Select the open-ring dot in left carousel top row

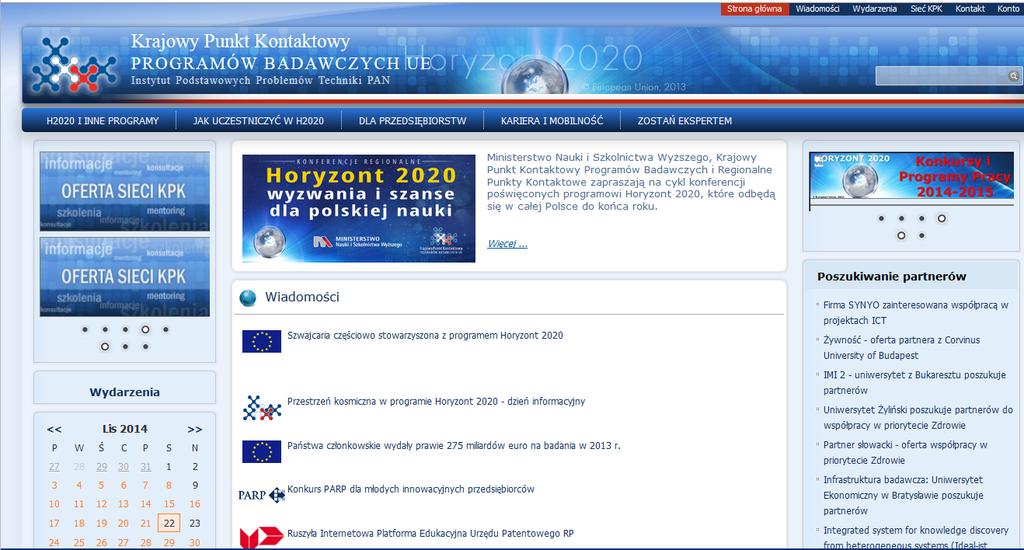[145, 330]
